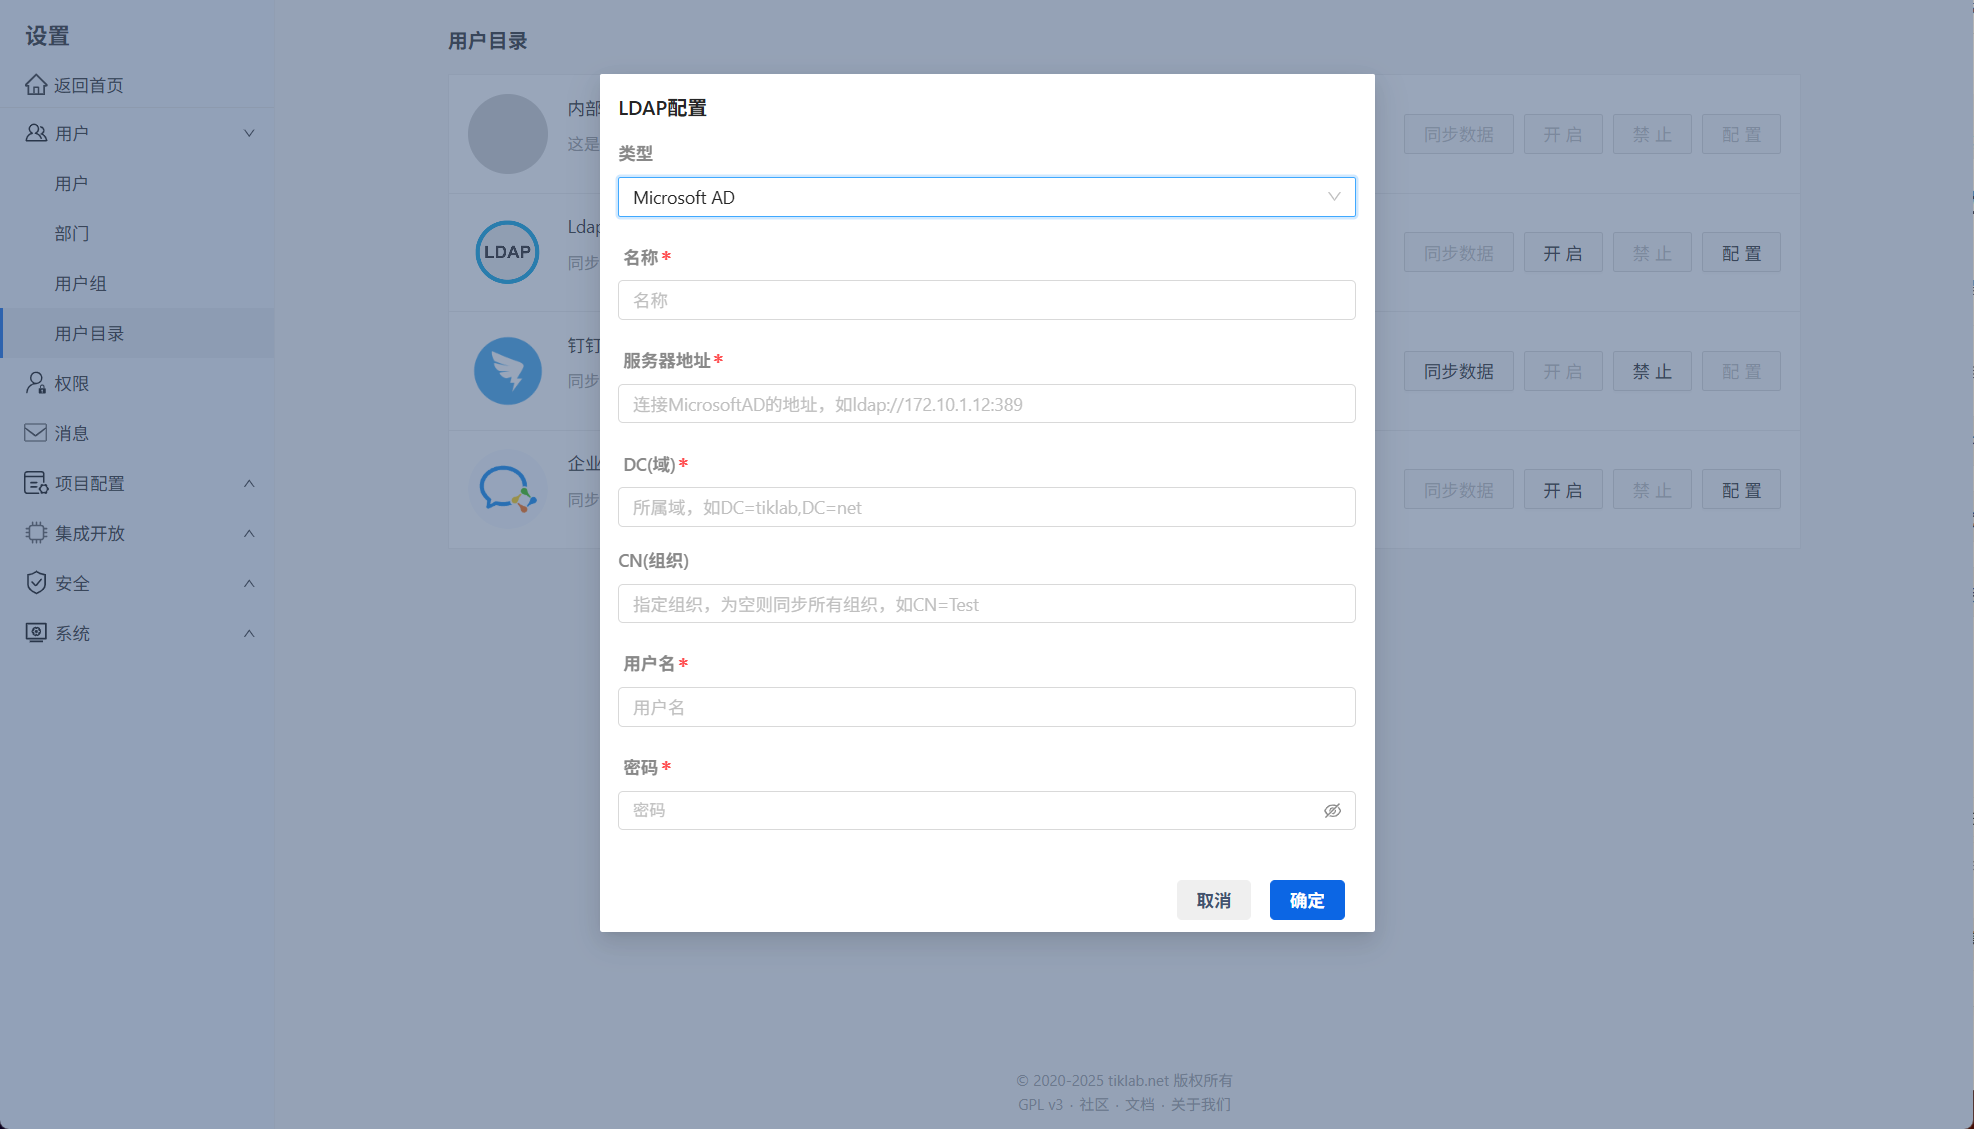Viewport: 1974px width, 1129px height.
Task: Click the 安全 security shield icon
Action: [x=35, y=583]
